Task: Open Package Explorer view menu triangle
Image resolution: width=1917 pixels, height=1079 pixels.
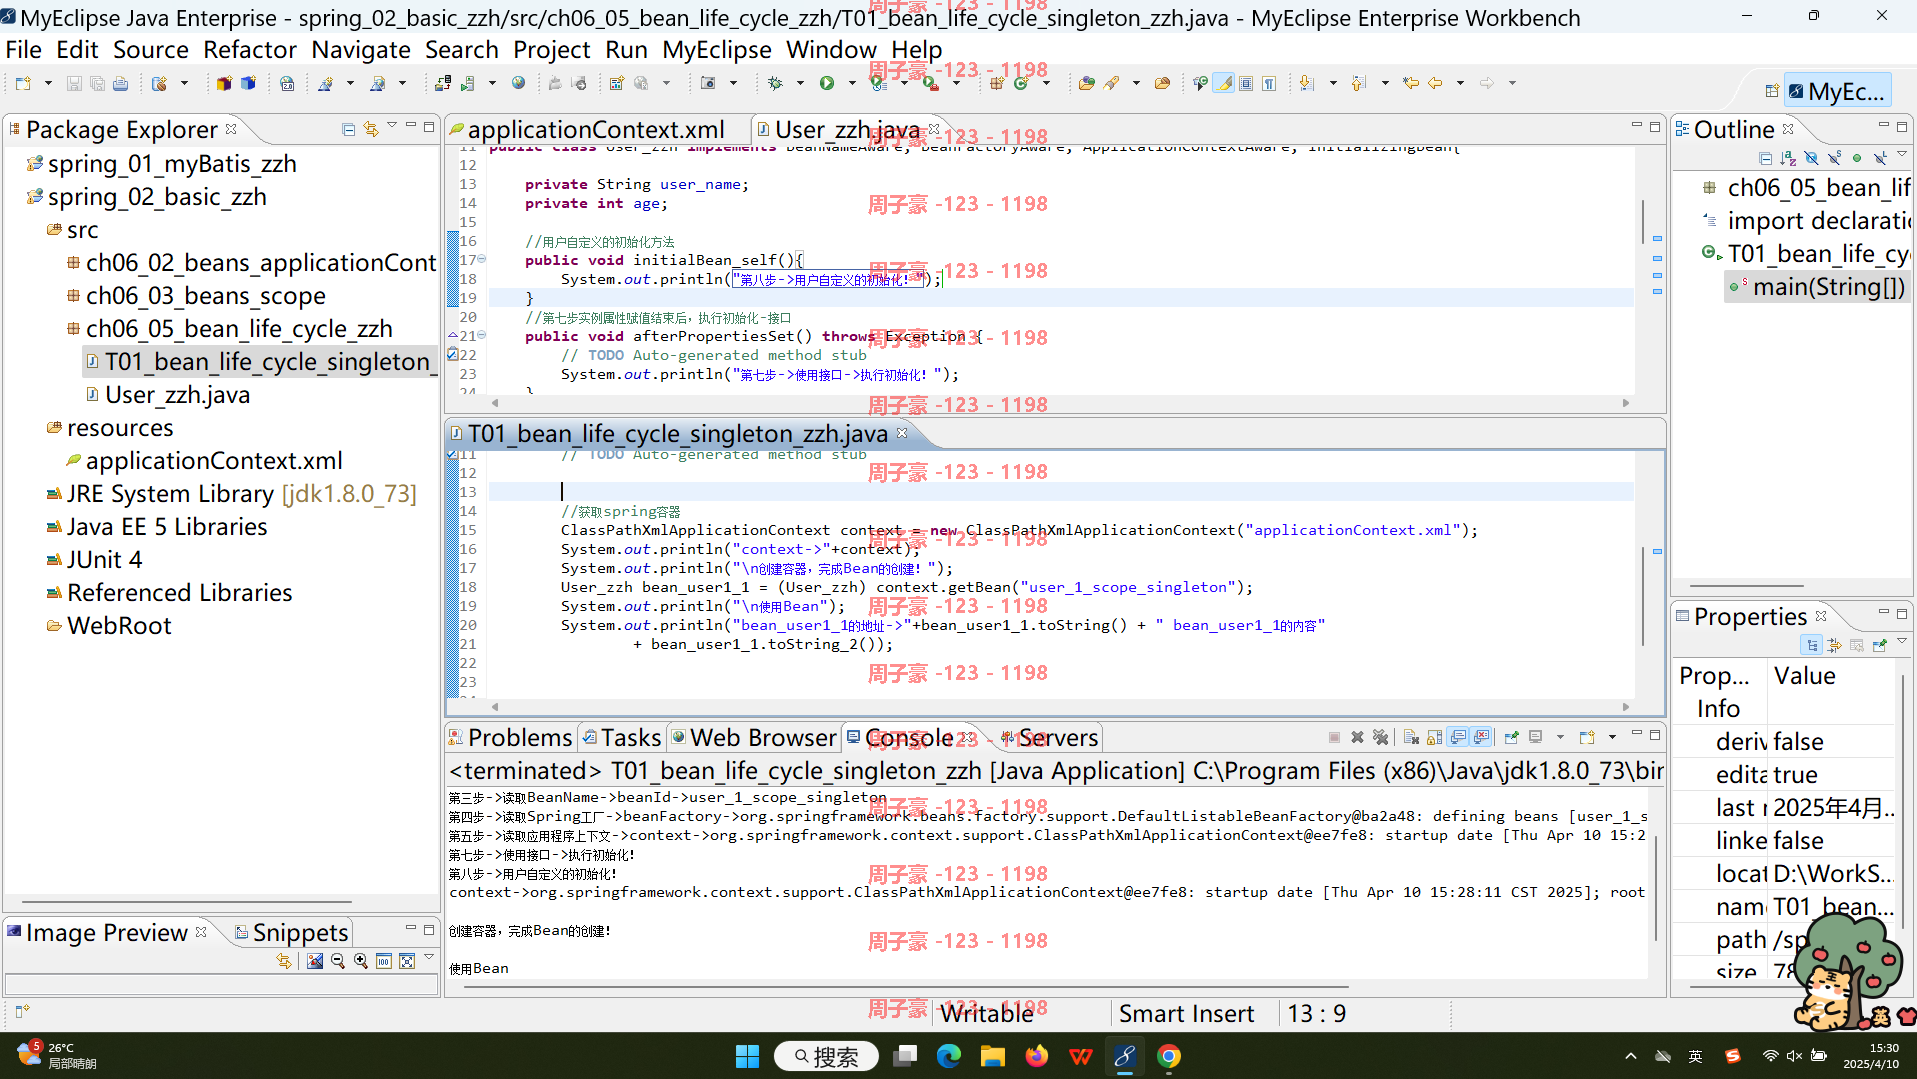Action: (392, 127)
